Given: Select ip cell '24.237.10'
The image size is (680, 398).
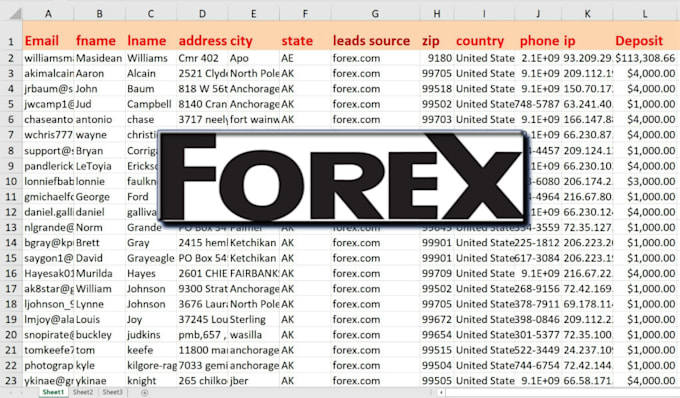Looking at the screenshot, I should pos(587,350).
